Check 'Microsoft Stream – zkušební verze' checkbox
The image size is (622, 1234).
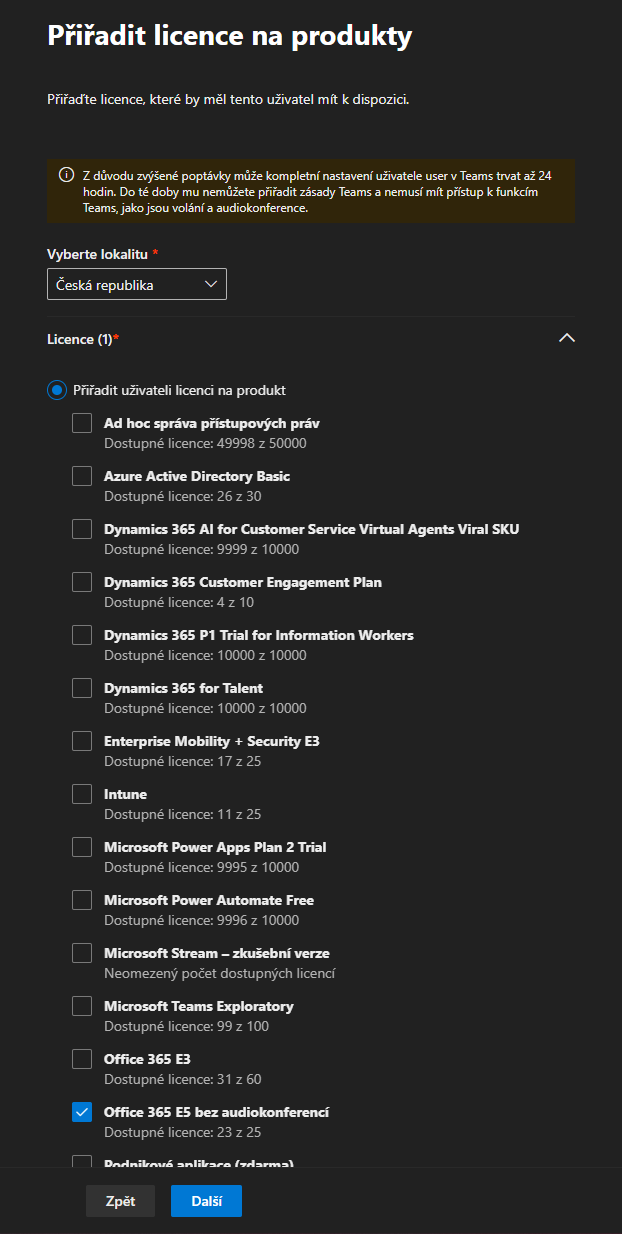tap(82, 953)
